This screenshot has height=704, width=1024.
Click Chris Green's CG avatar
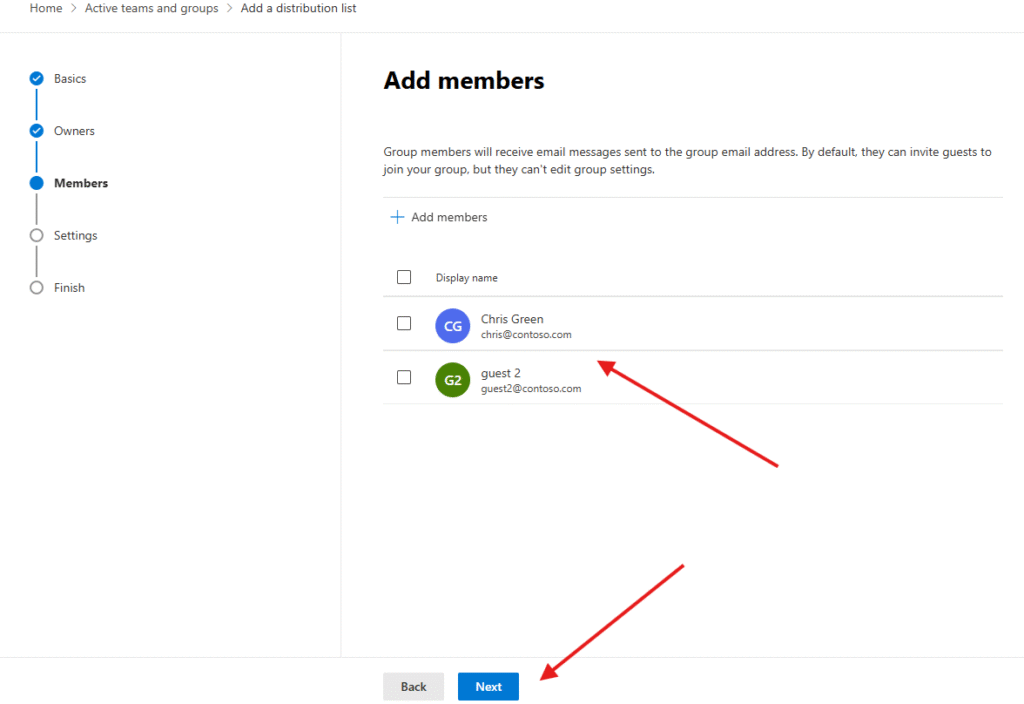pos(453,326)
